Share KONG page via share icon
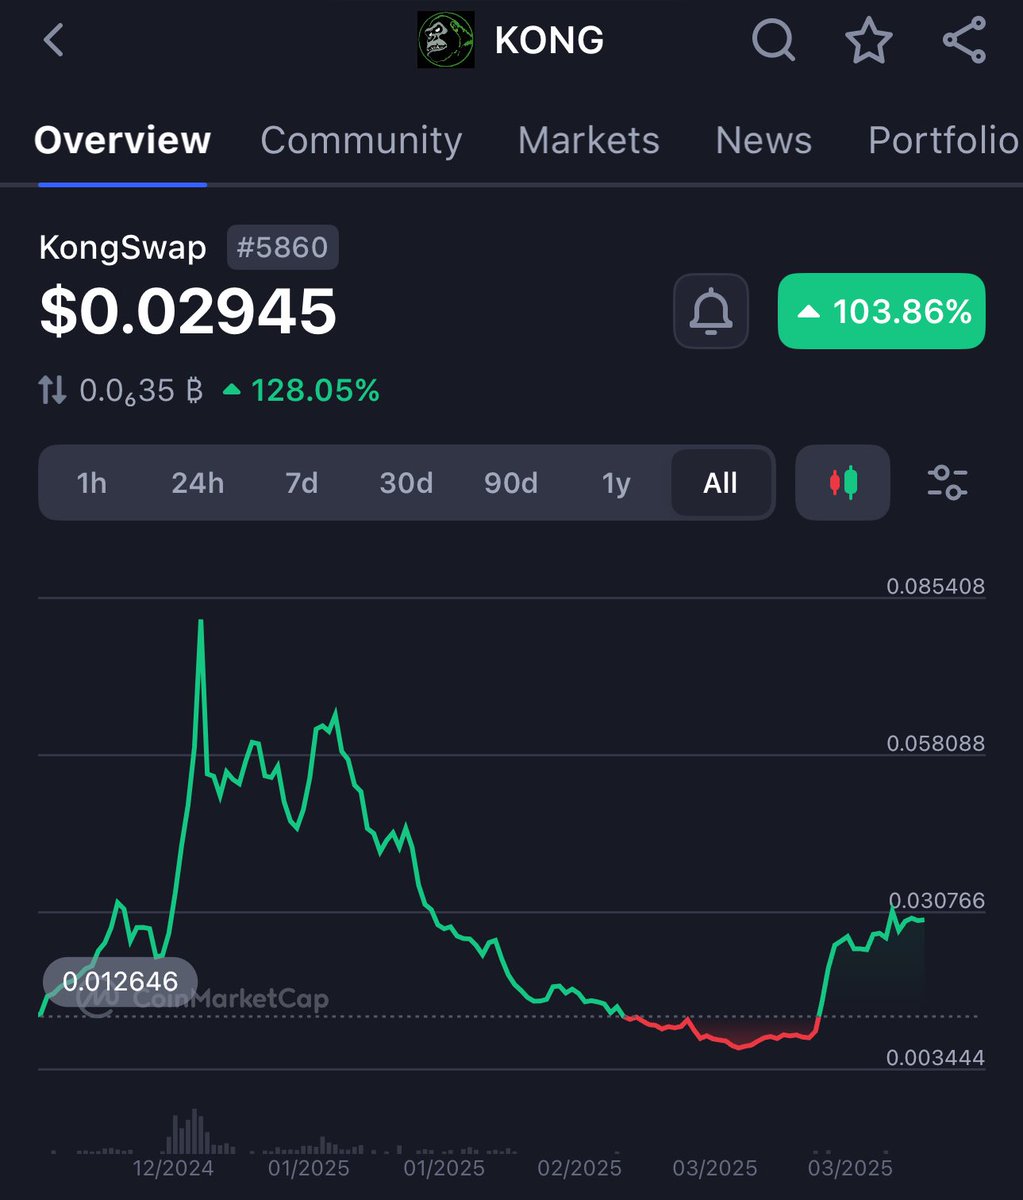Image resolution: width=1023 pixels, height=1200 pixels. (x=964, y=41)
